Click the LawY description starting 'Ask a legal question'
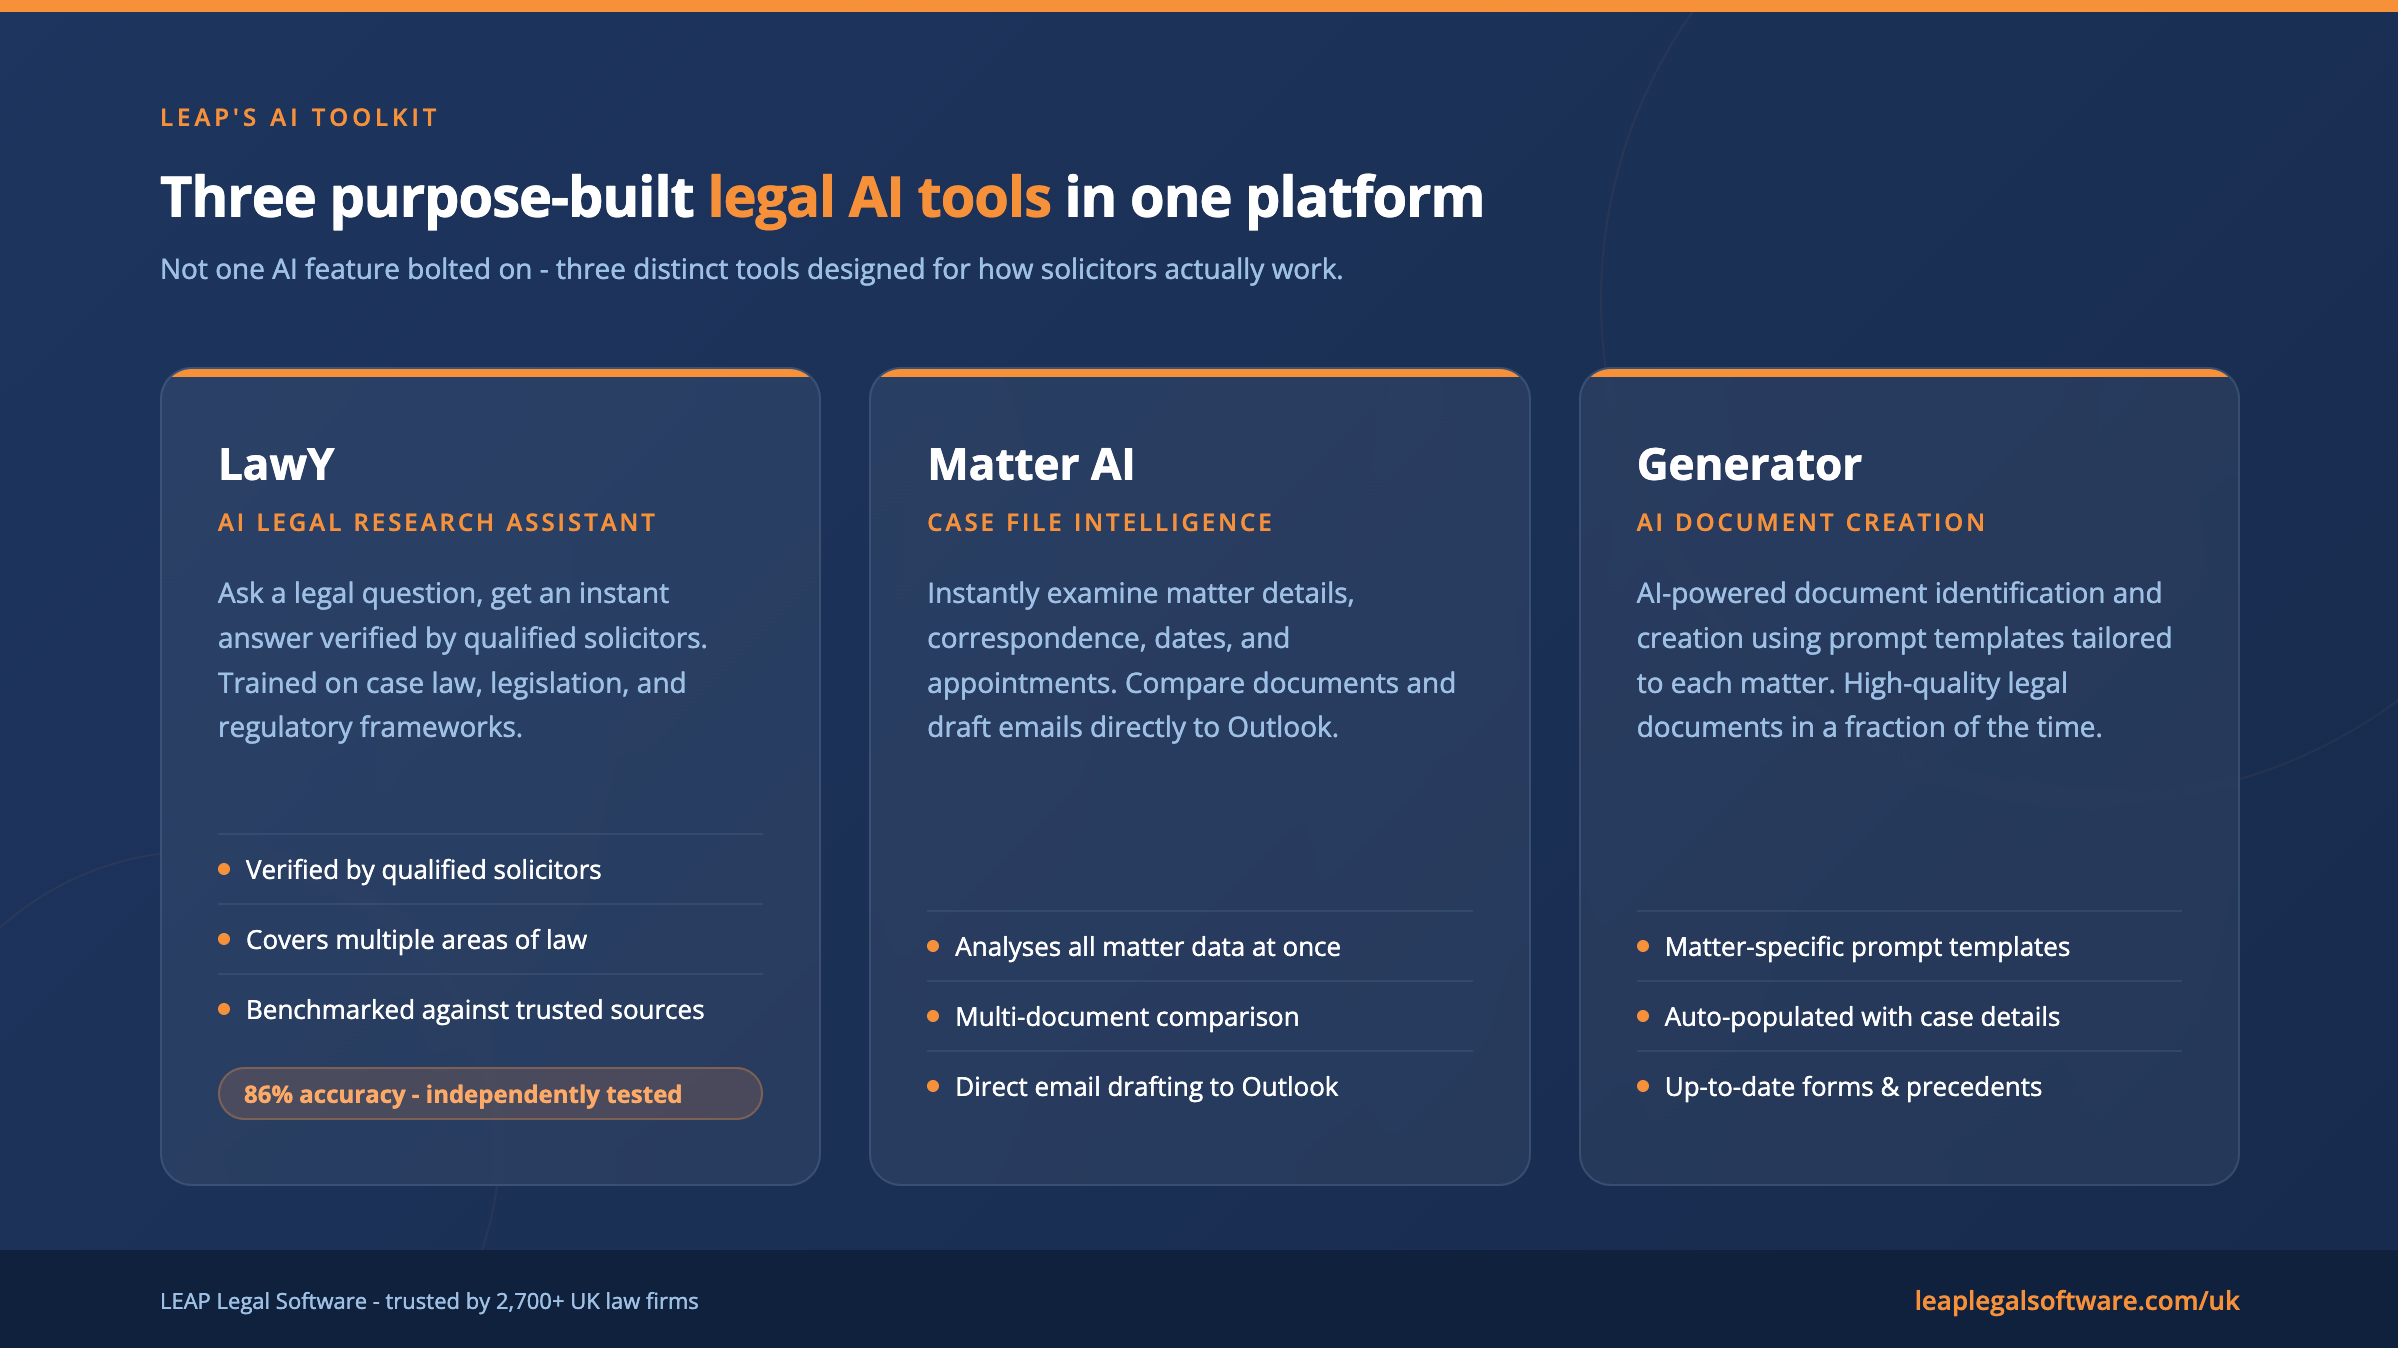 (463, 660)
